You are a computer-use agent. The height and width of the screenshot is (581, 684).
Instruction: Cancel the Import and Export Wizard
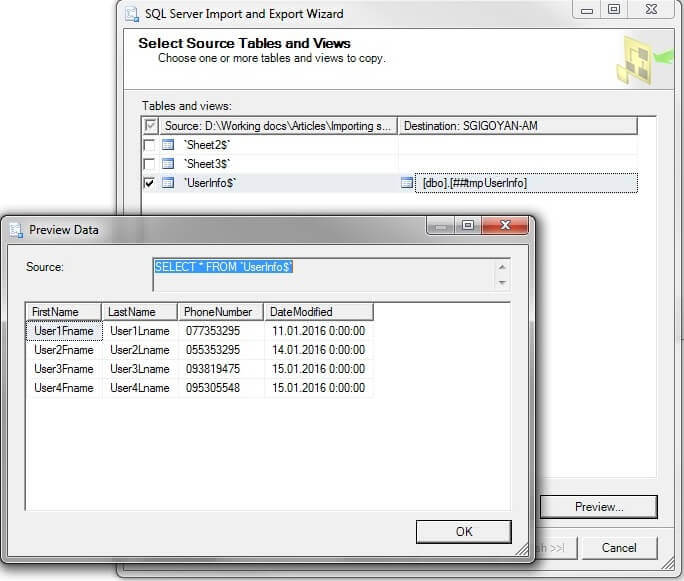click(618, 548)
